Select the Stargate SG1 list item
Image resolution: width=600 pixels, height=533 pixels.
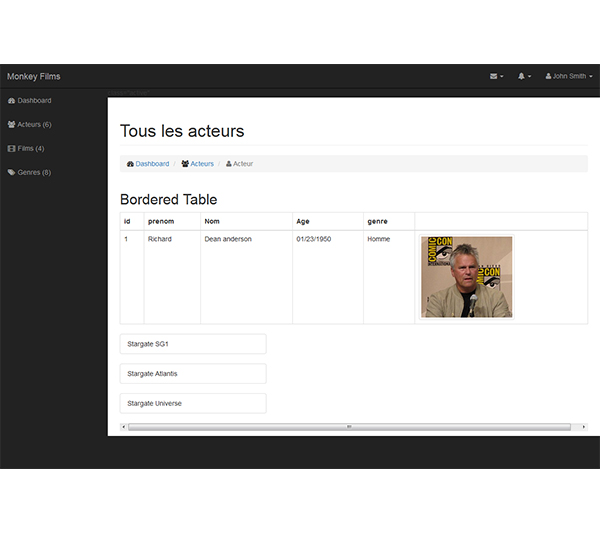coord(193,344)
